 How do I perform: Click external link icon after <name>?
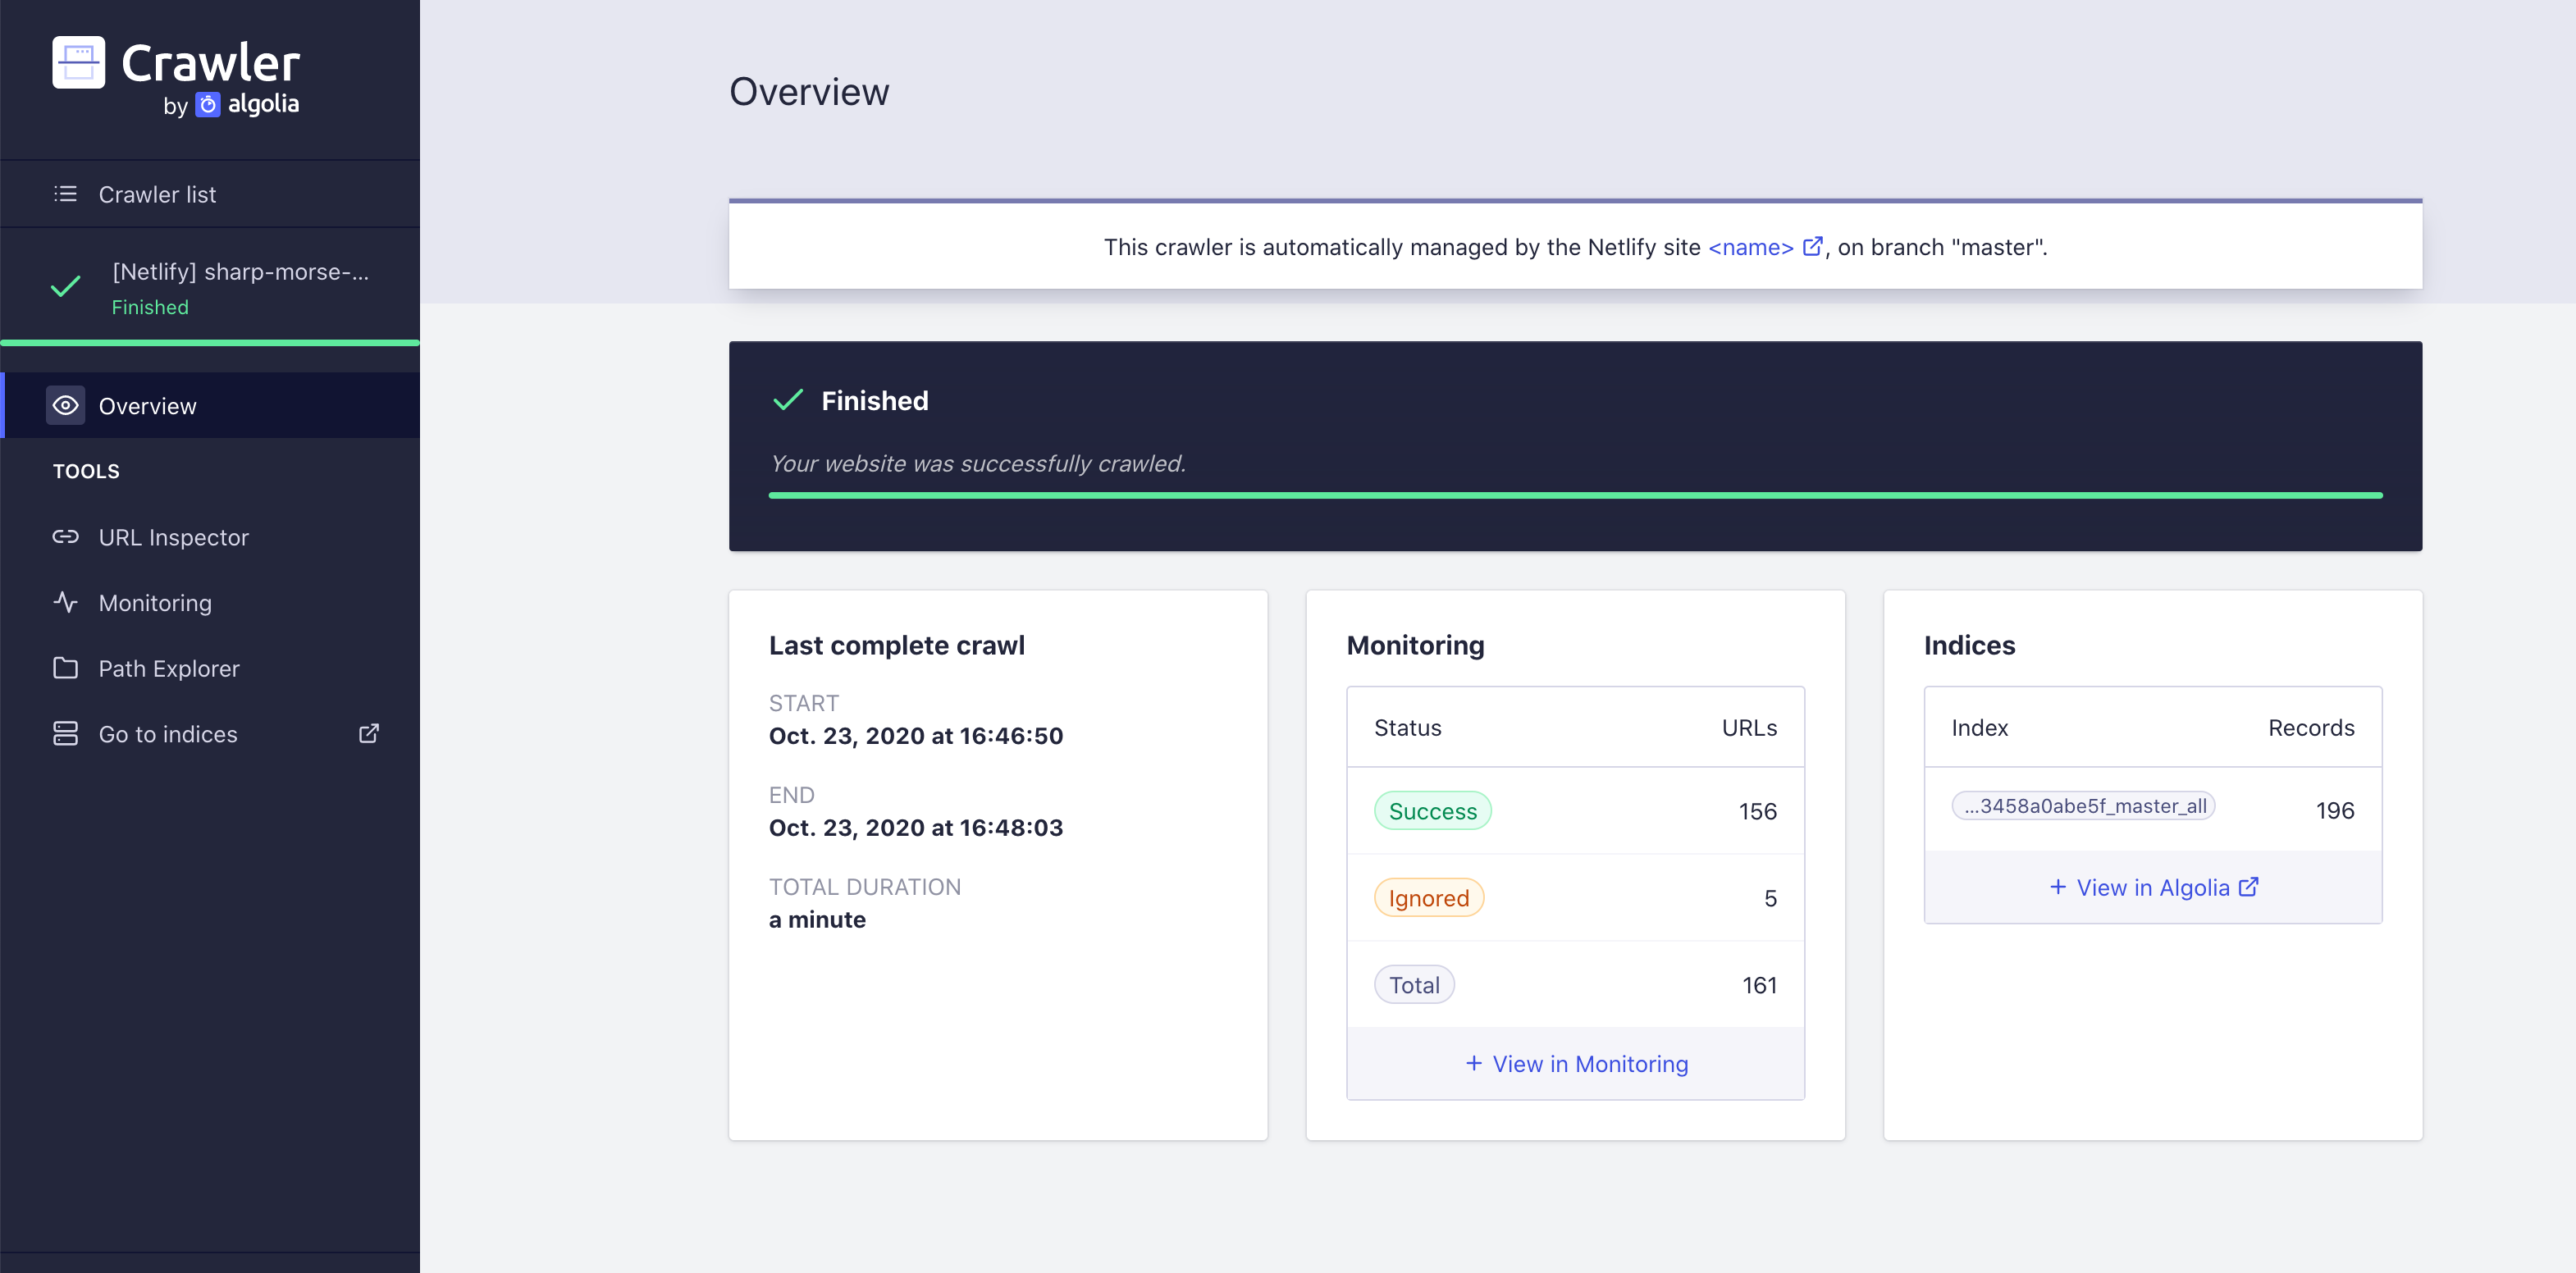click(1812, 246)
